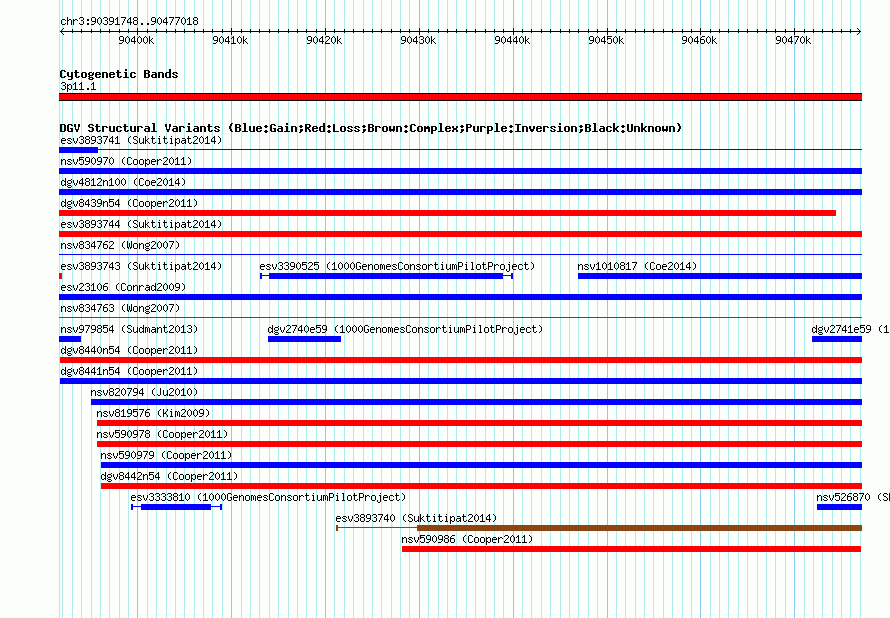Click the 90400k ruler tick
The height and width of the screenshot is (618, 890).
click(x=136, y=40)
